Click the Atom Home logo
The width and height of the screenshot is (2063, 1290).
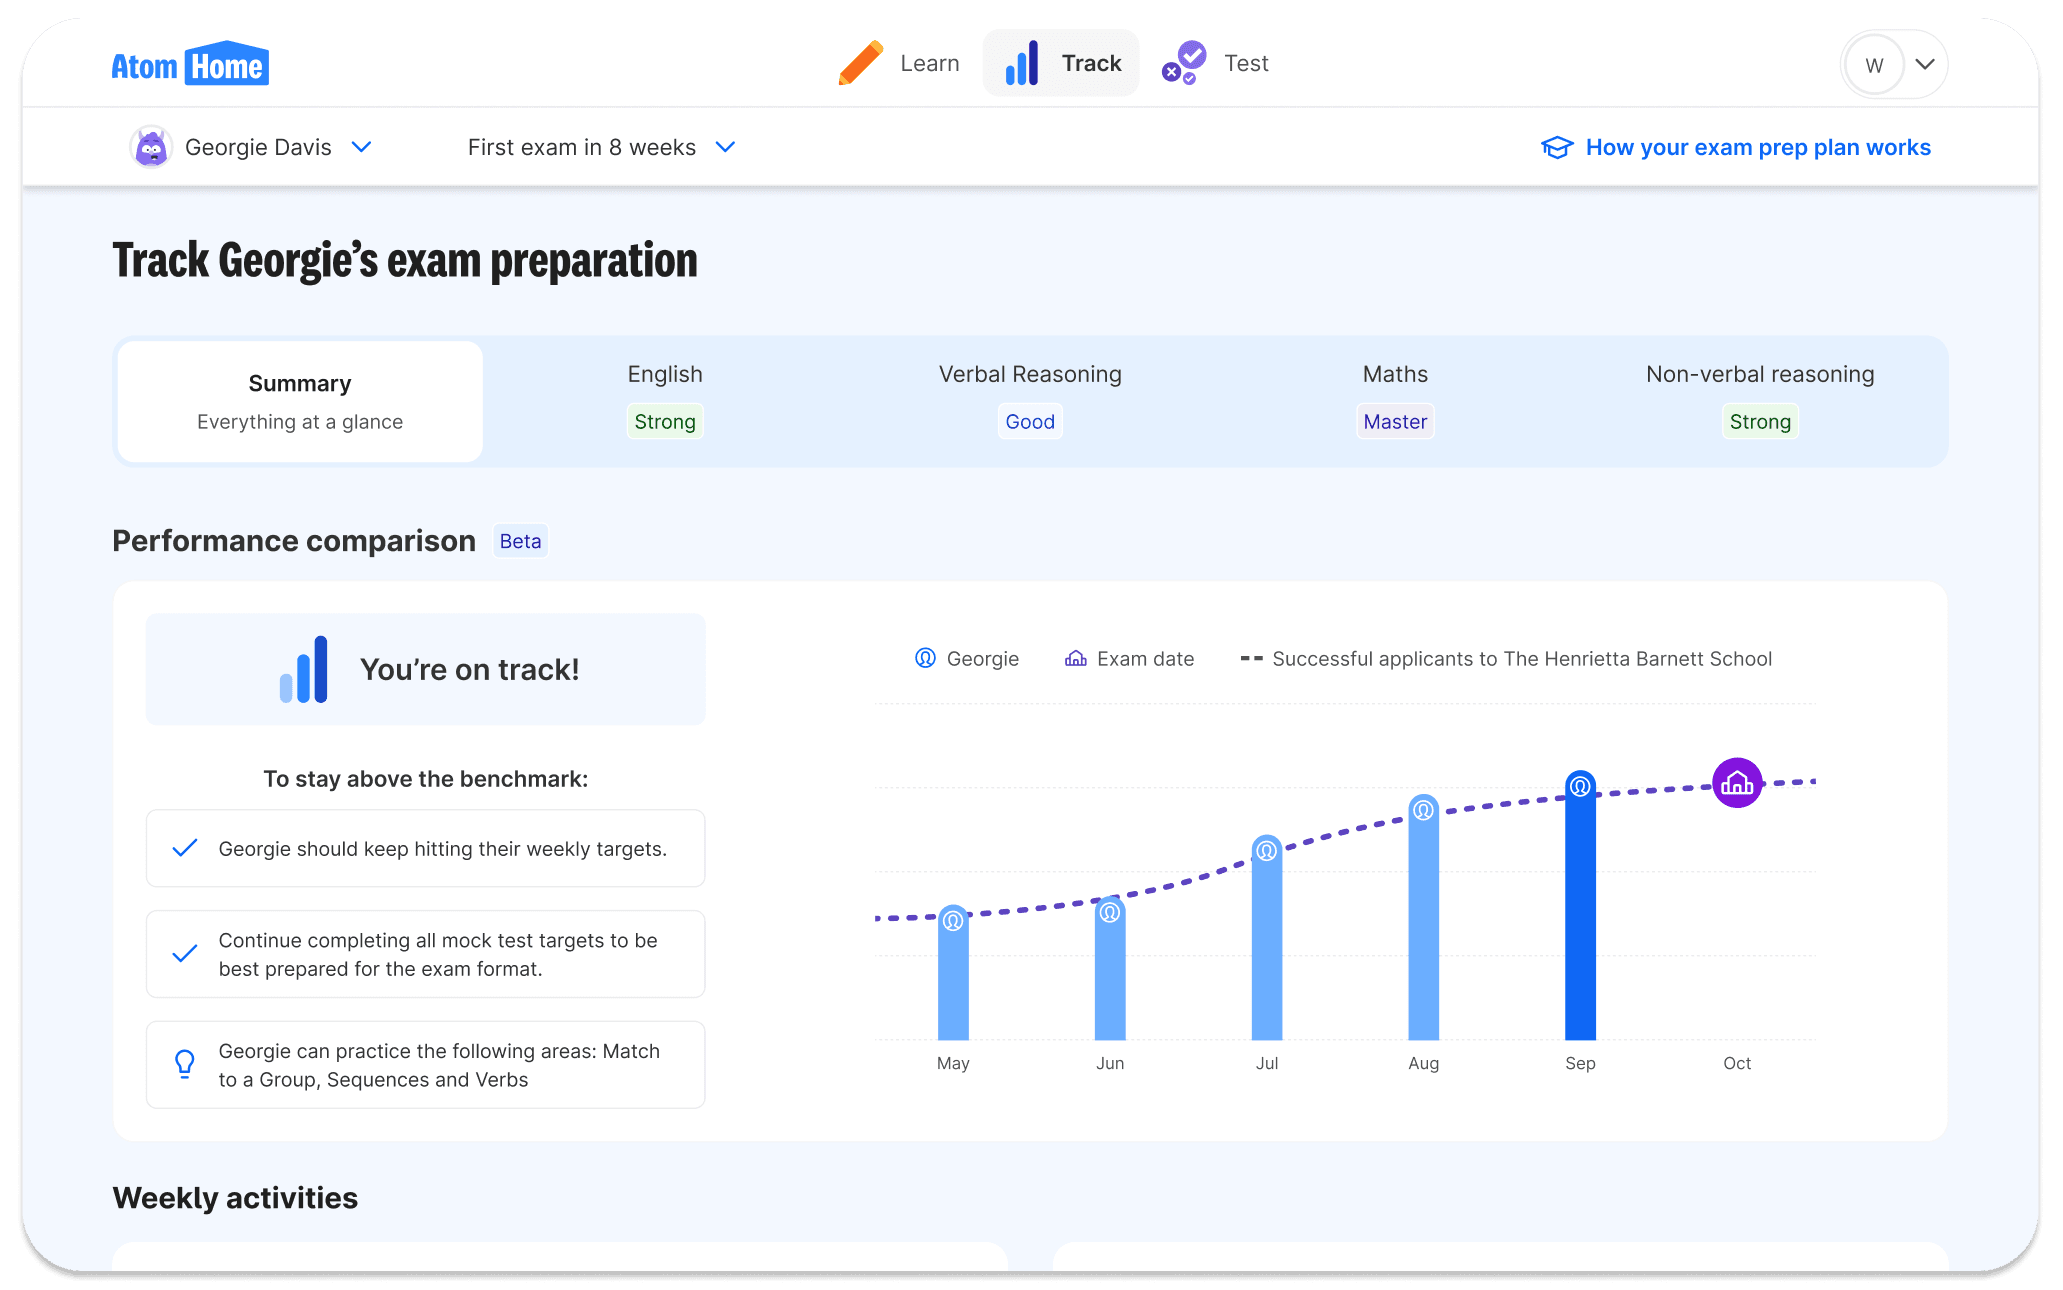click(x=190, y=65)
